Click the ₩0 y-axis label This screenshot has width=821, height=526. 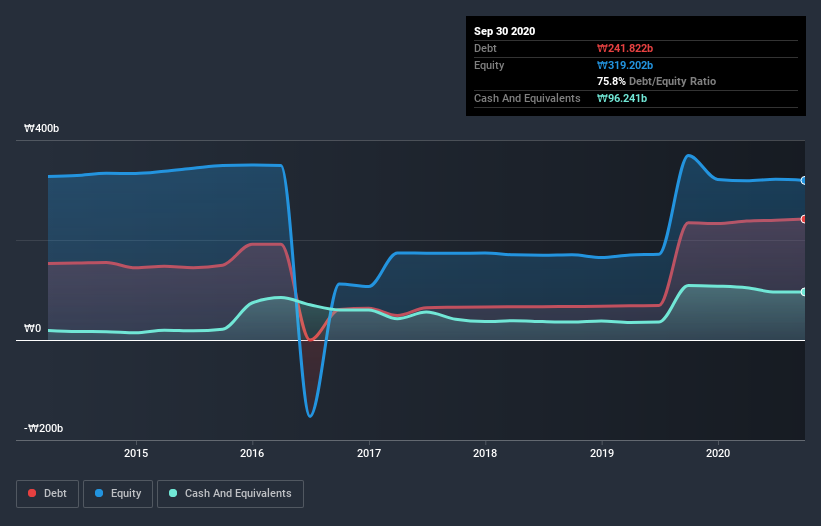coord(32,328)
